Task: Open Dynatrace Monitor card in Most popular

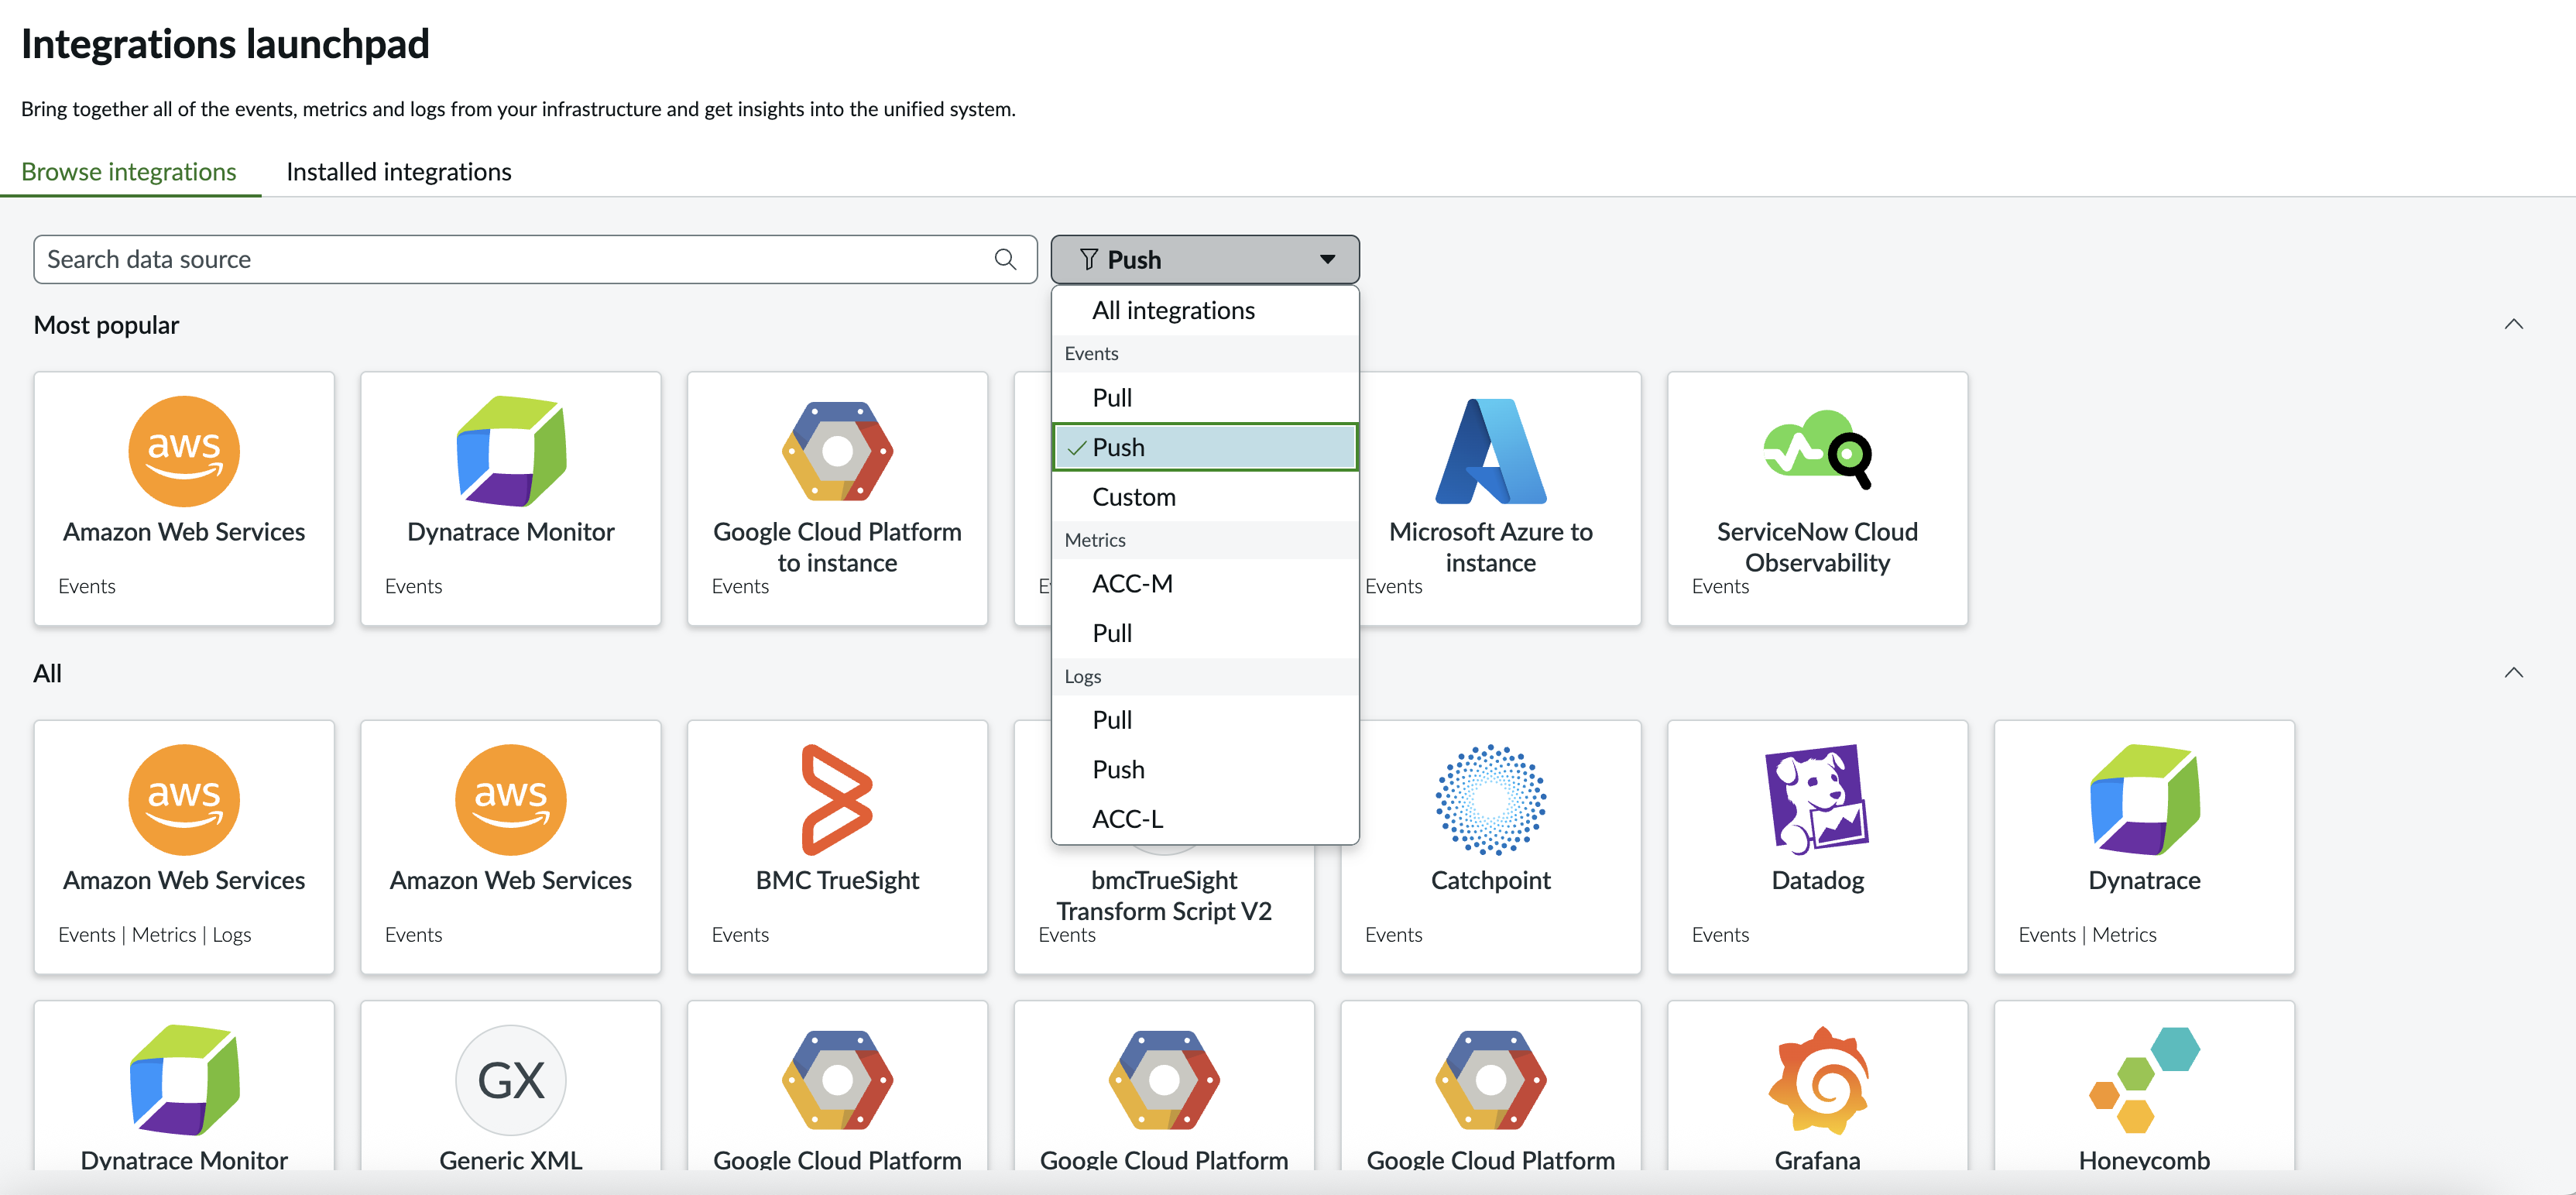Action: coord(511,499)
